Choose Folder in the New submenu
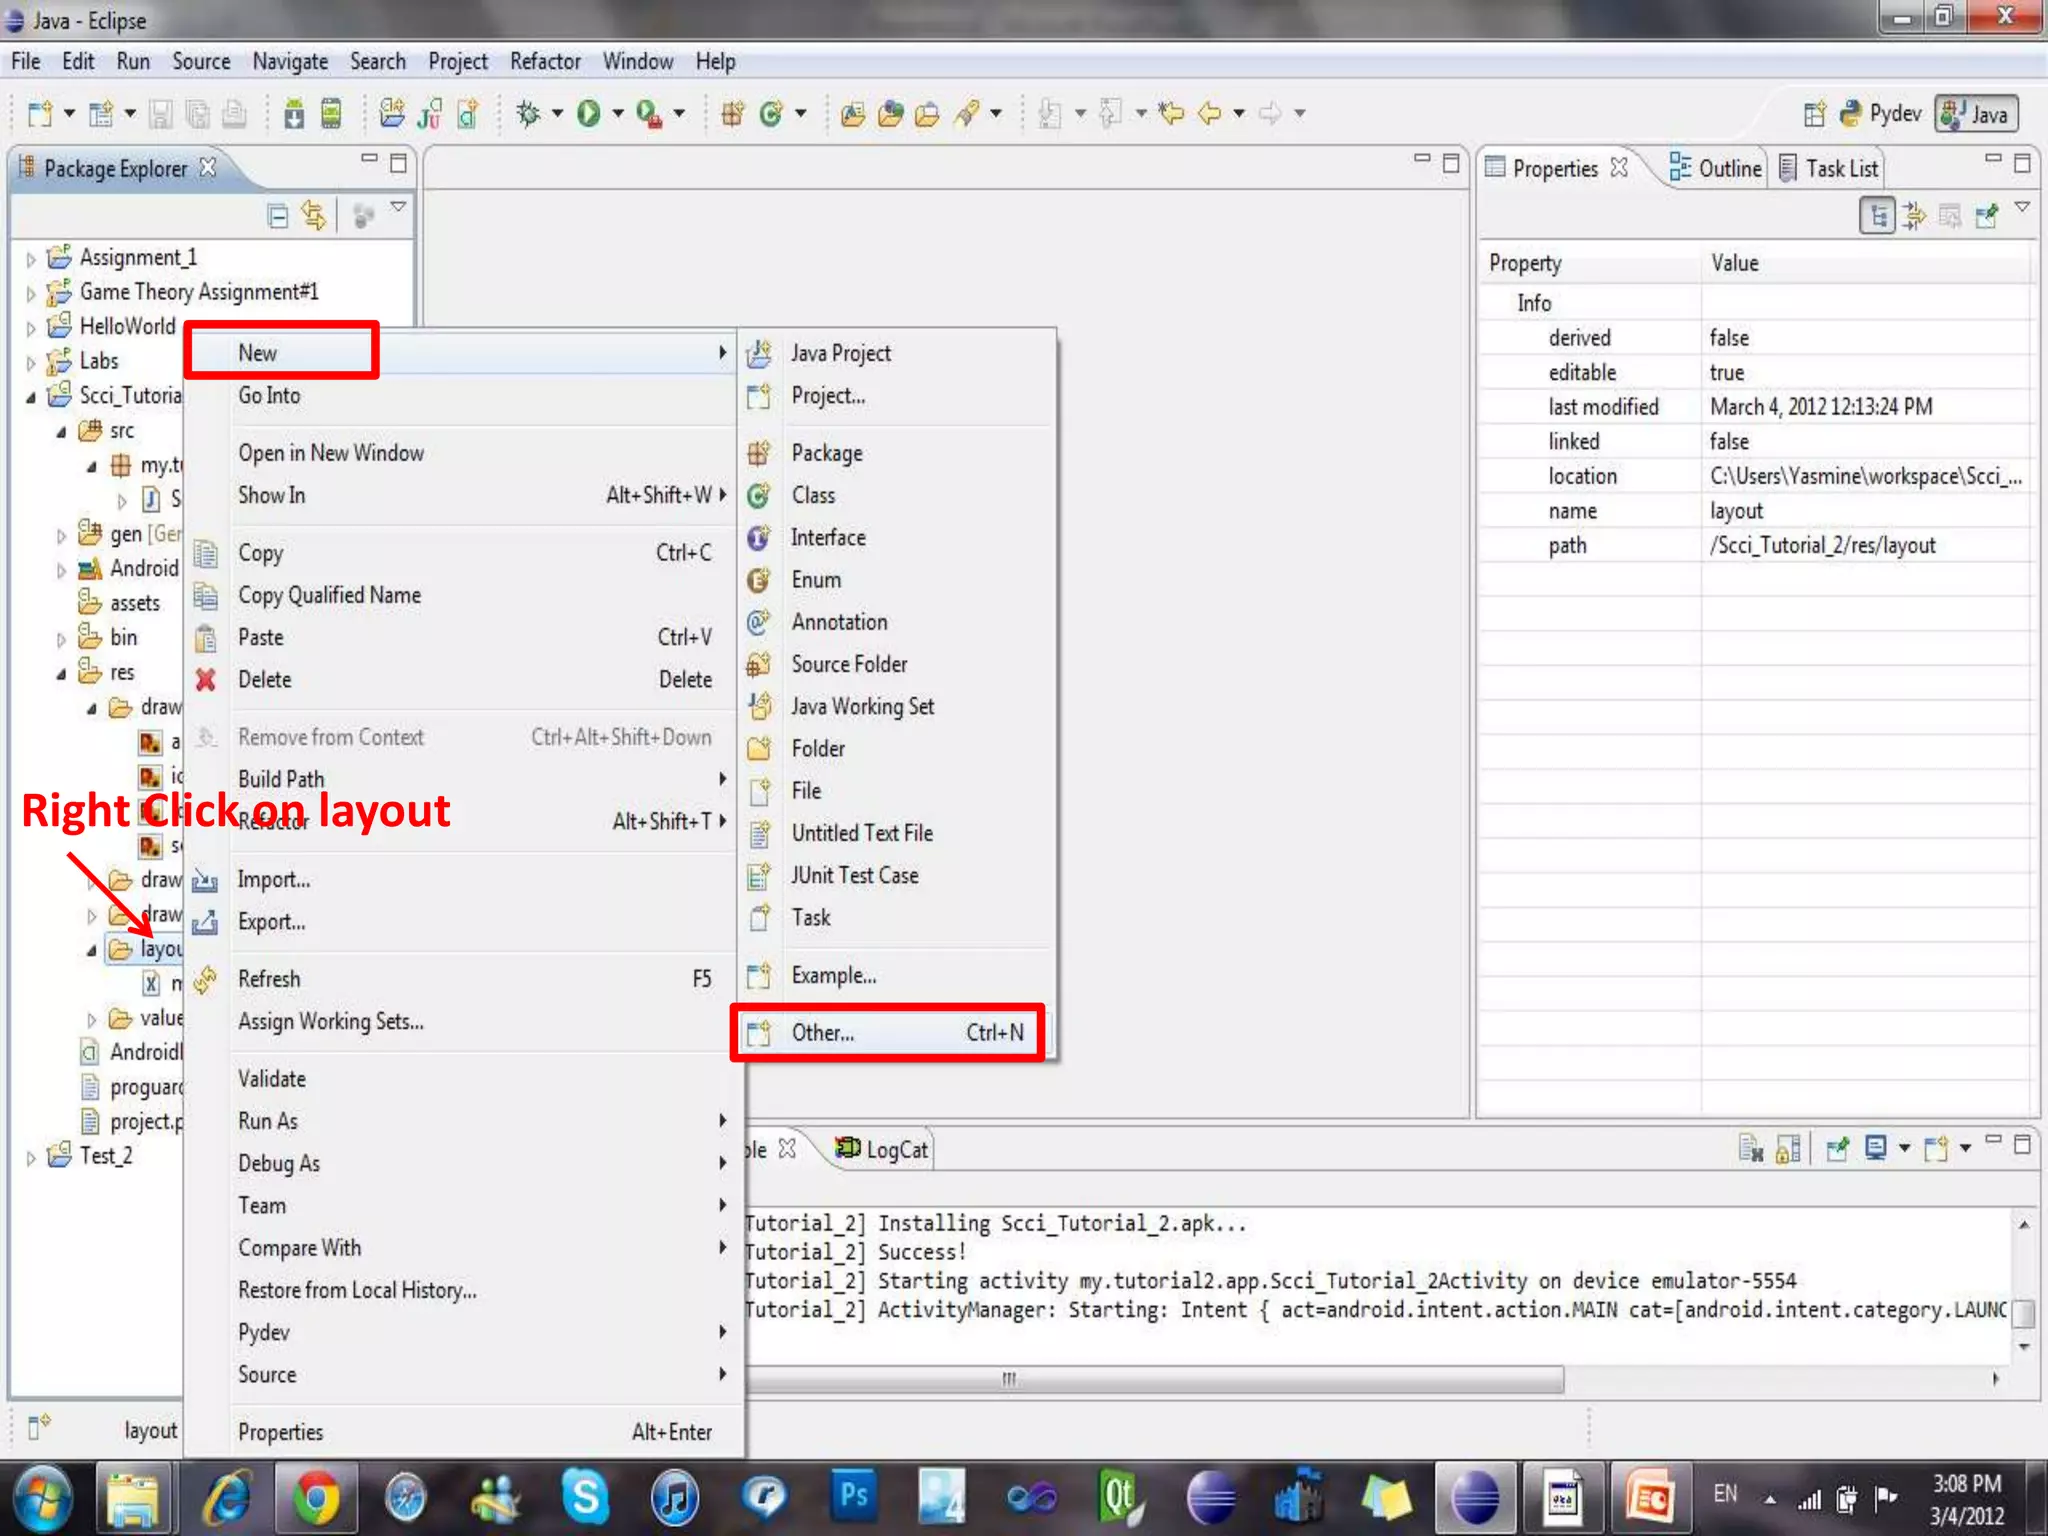Viewport: 2048px width, 1536px height. click(896, 748)
